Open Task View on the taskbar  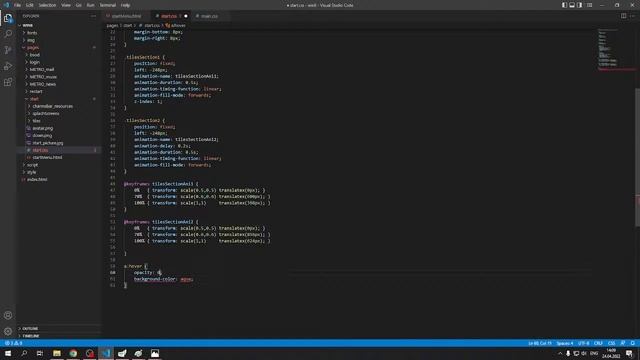click(x=40, y=353)
